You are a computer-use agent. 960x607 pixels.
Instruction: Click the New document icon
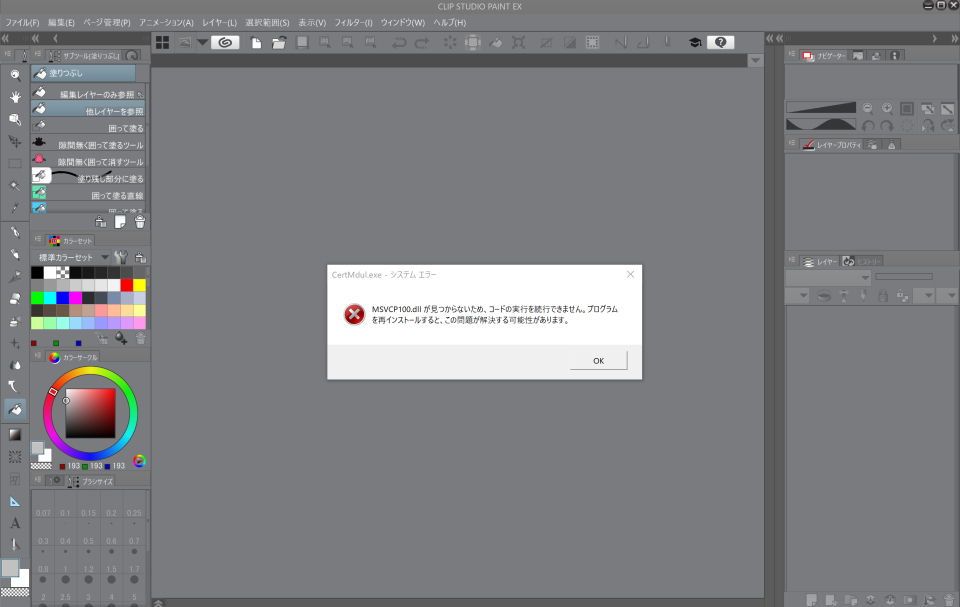click(x=257, y=42)
